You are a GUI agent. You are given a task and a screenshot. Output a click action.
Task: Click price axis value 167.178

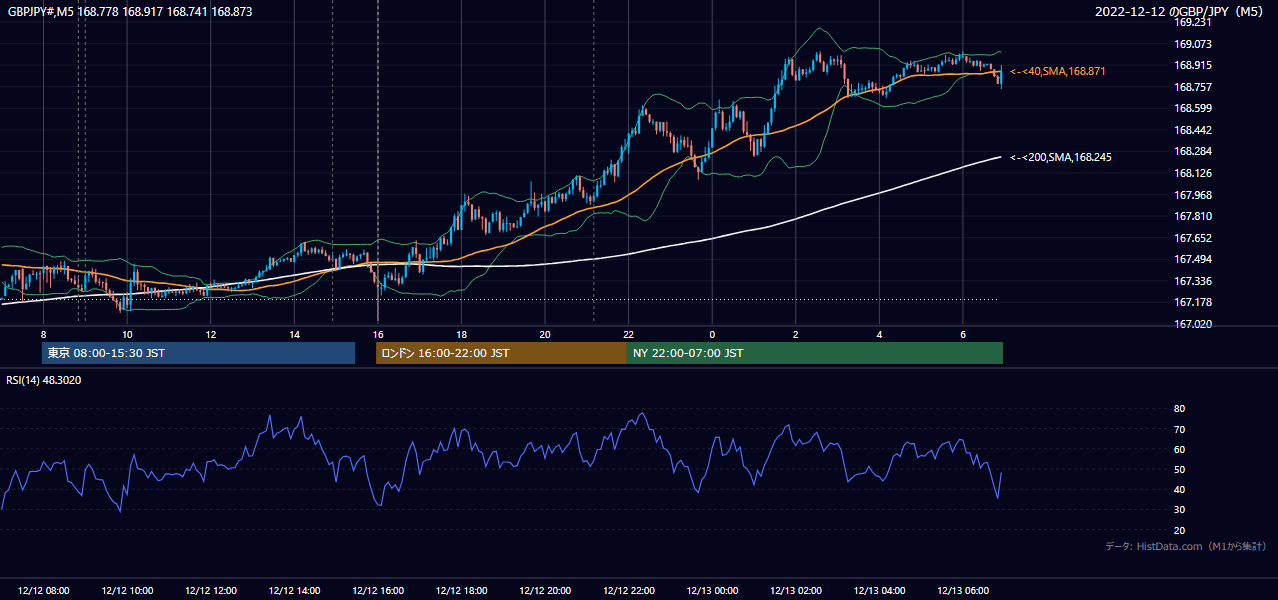pyautogui.click(x=1192, y=303)
